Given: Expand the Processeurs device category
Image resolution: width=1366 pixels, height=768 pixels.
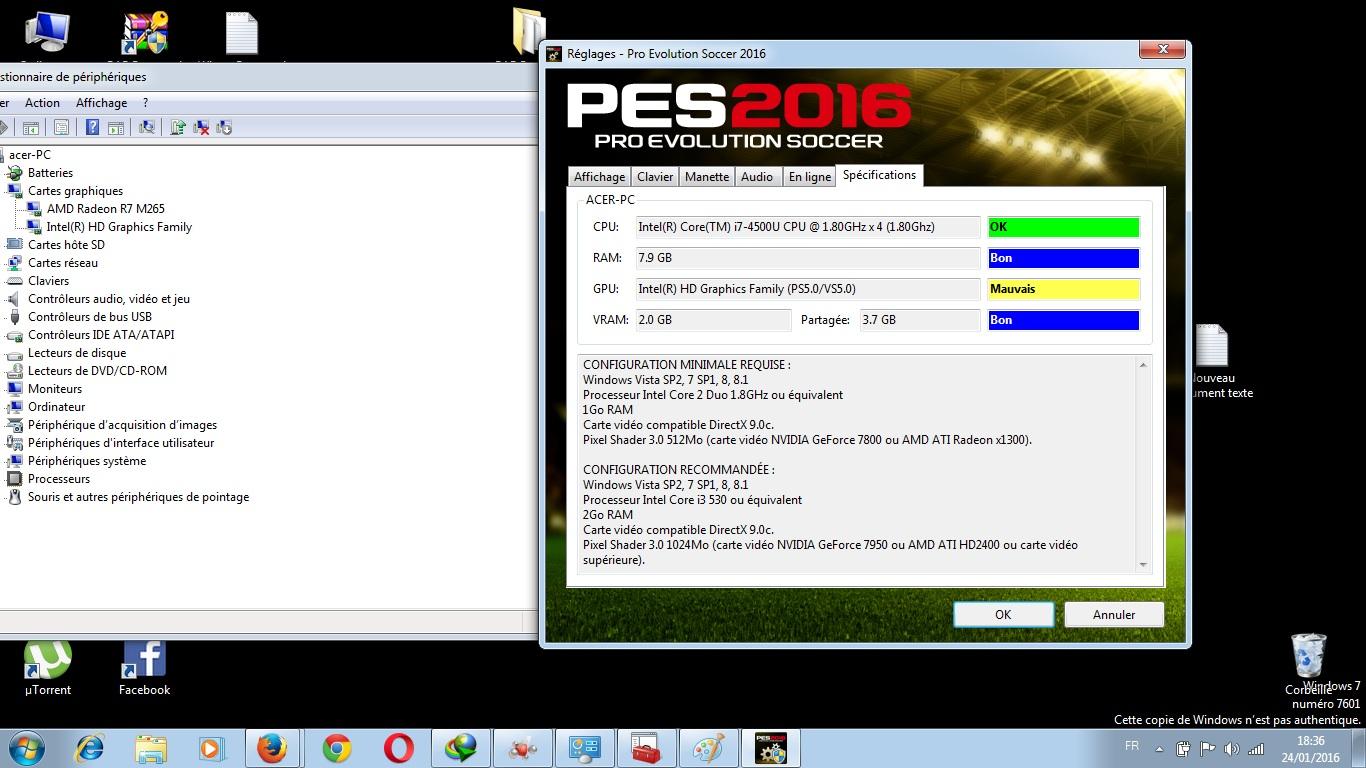Looking at the screenshot, I should [58, 479].
